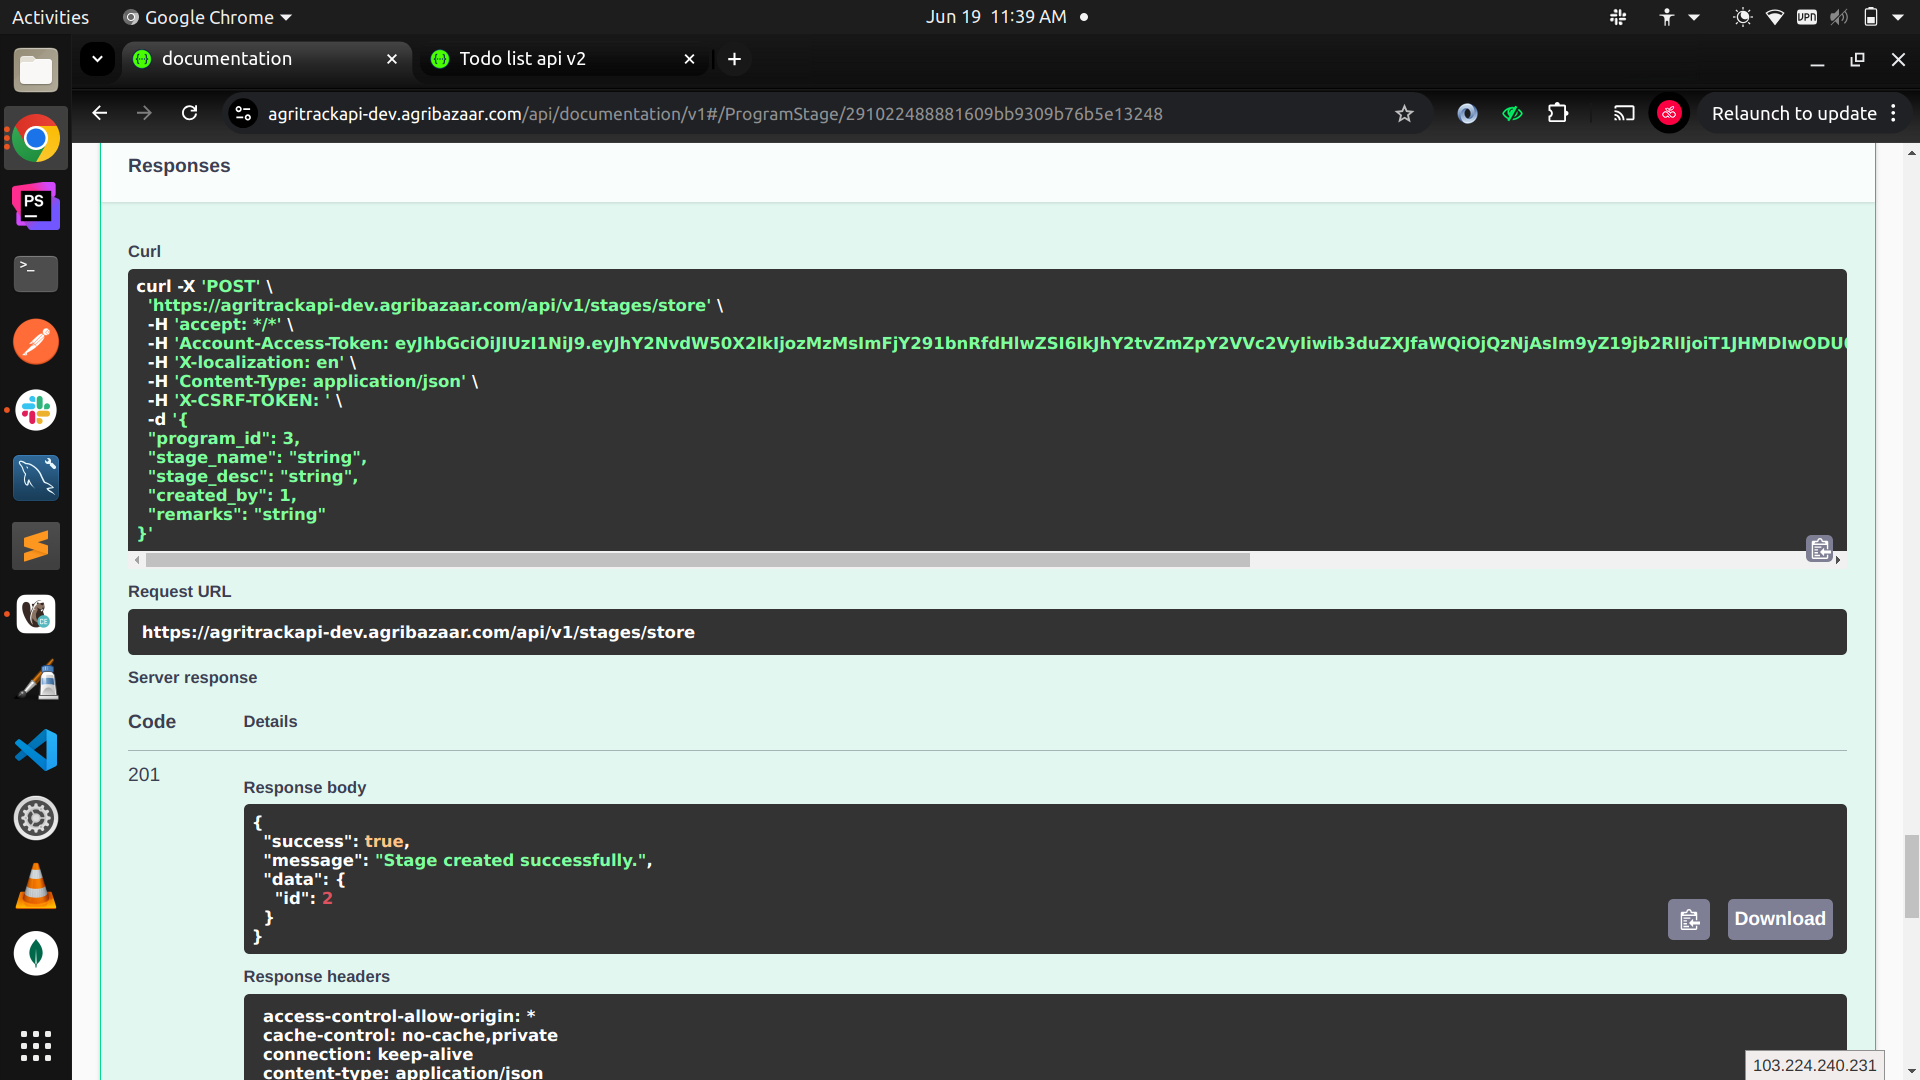Click the VPN status tray icon
Screen dimensions: 1920x1080
[1807, 17]
